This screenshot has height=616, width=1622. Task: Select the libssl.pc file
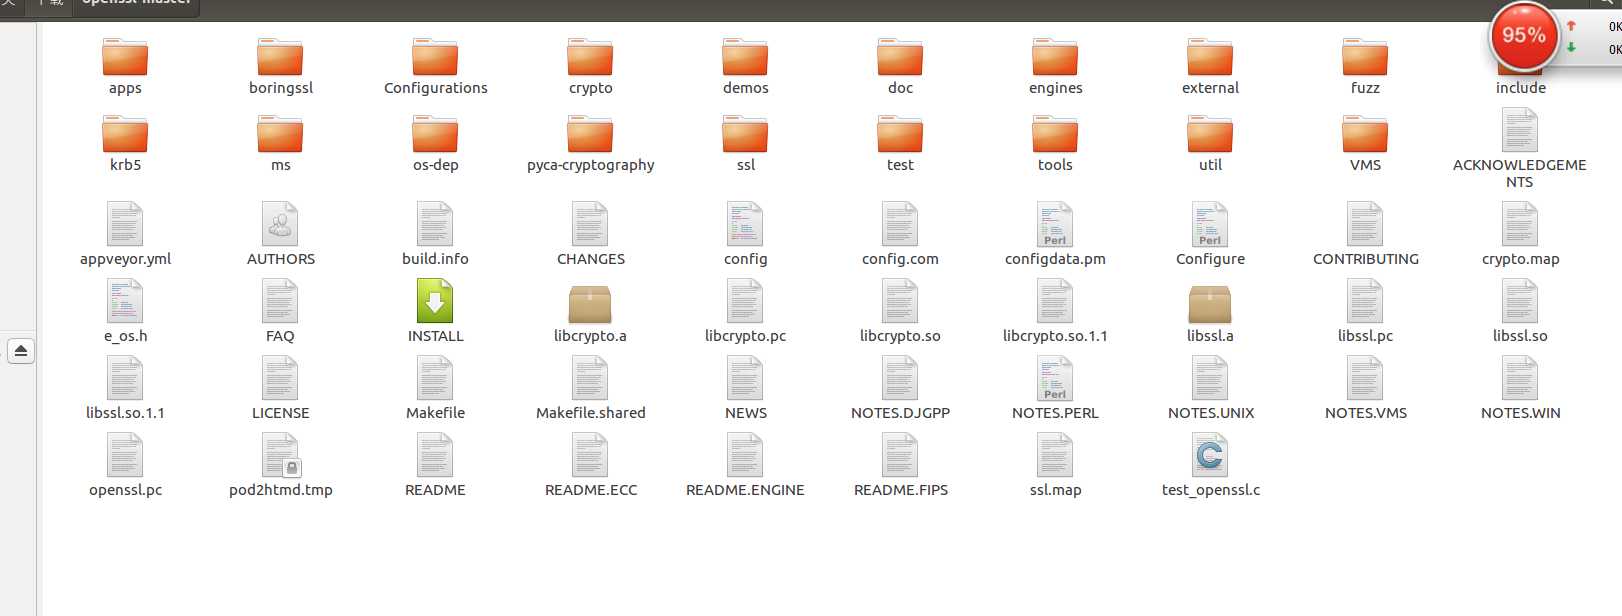[1365, 301]
